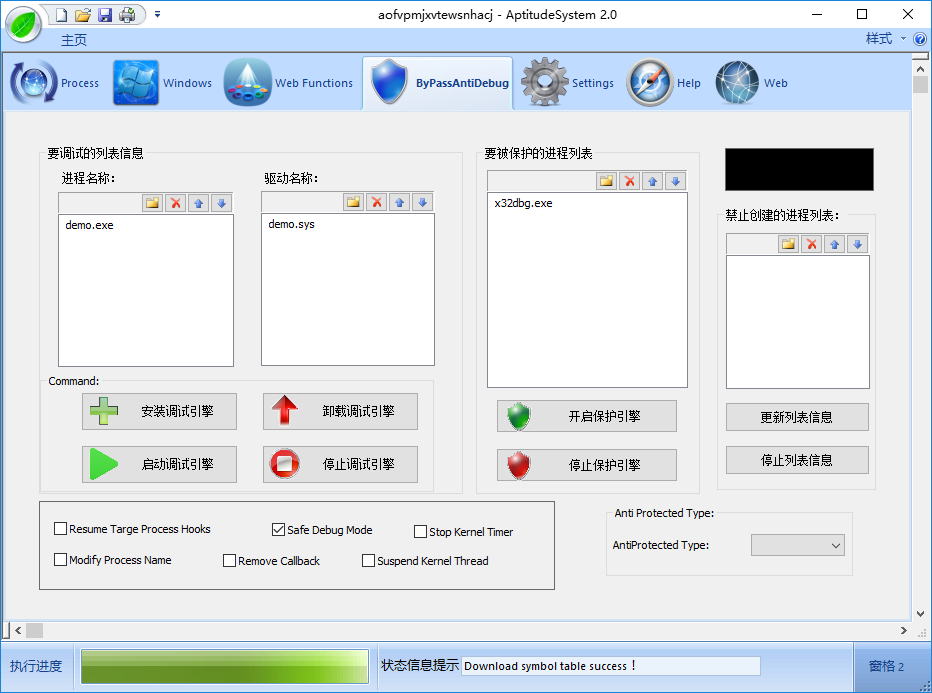Open the Web tab with globe icon
This screenshot has height=693, width=932.
(751, 83)
